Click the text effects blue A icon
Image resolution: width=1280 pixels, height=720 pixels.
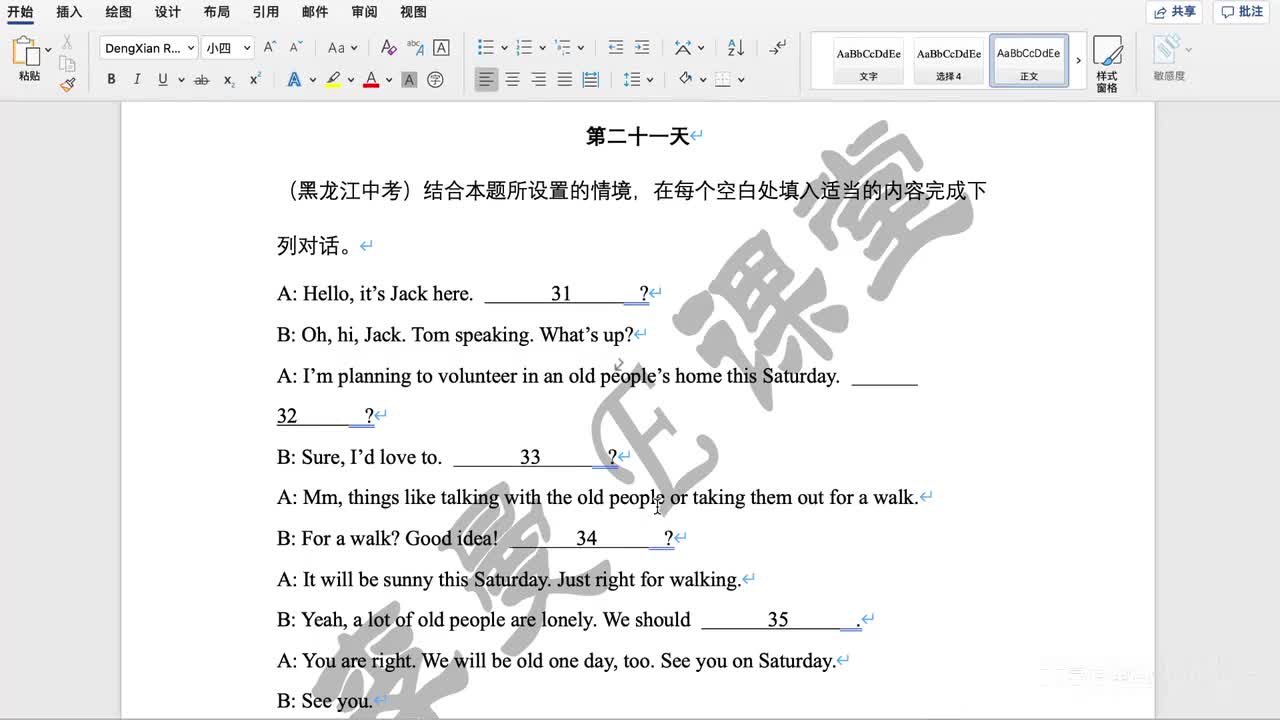294,79
